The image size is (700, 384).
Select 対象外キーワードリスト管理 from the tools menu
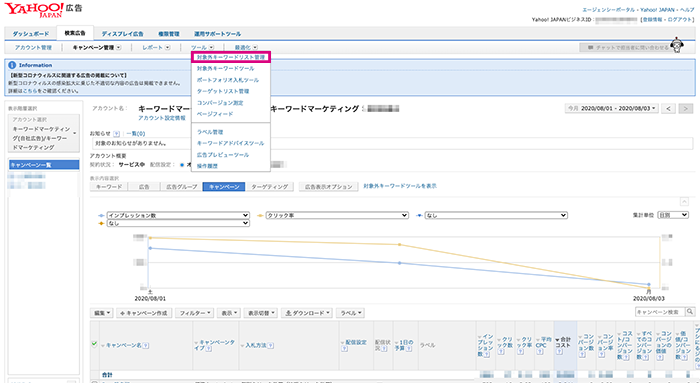click(x=231, y=57)
